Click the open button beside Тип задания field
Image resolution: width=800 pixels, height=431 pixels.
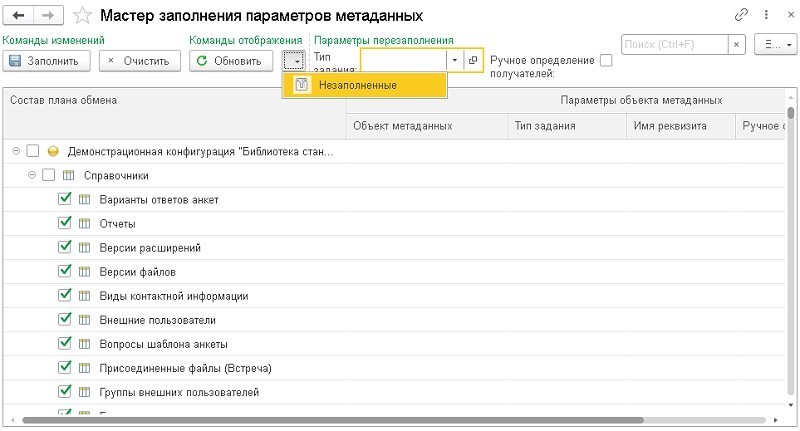coord(473,61)
